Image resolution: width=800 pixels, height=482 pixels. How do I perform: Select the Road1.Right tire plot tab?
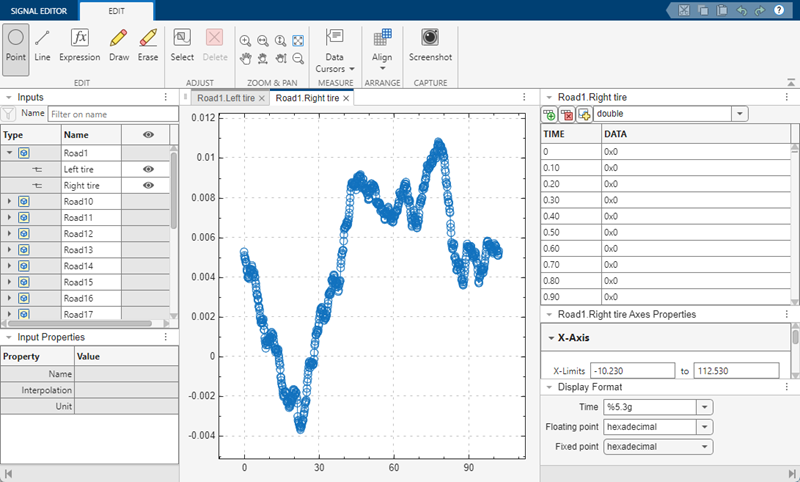pos(307,98)
